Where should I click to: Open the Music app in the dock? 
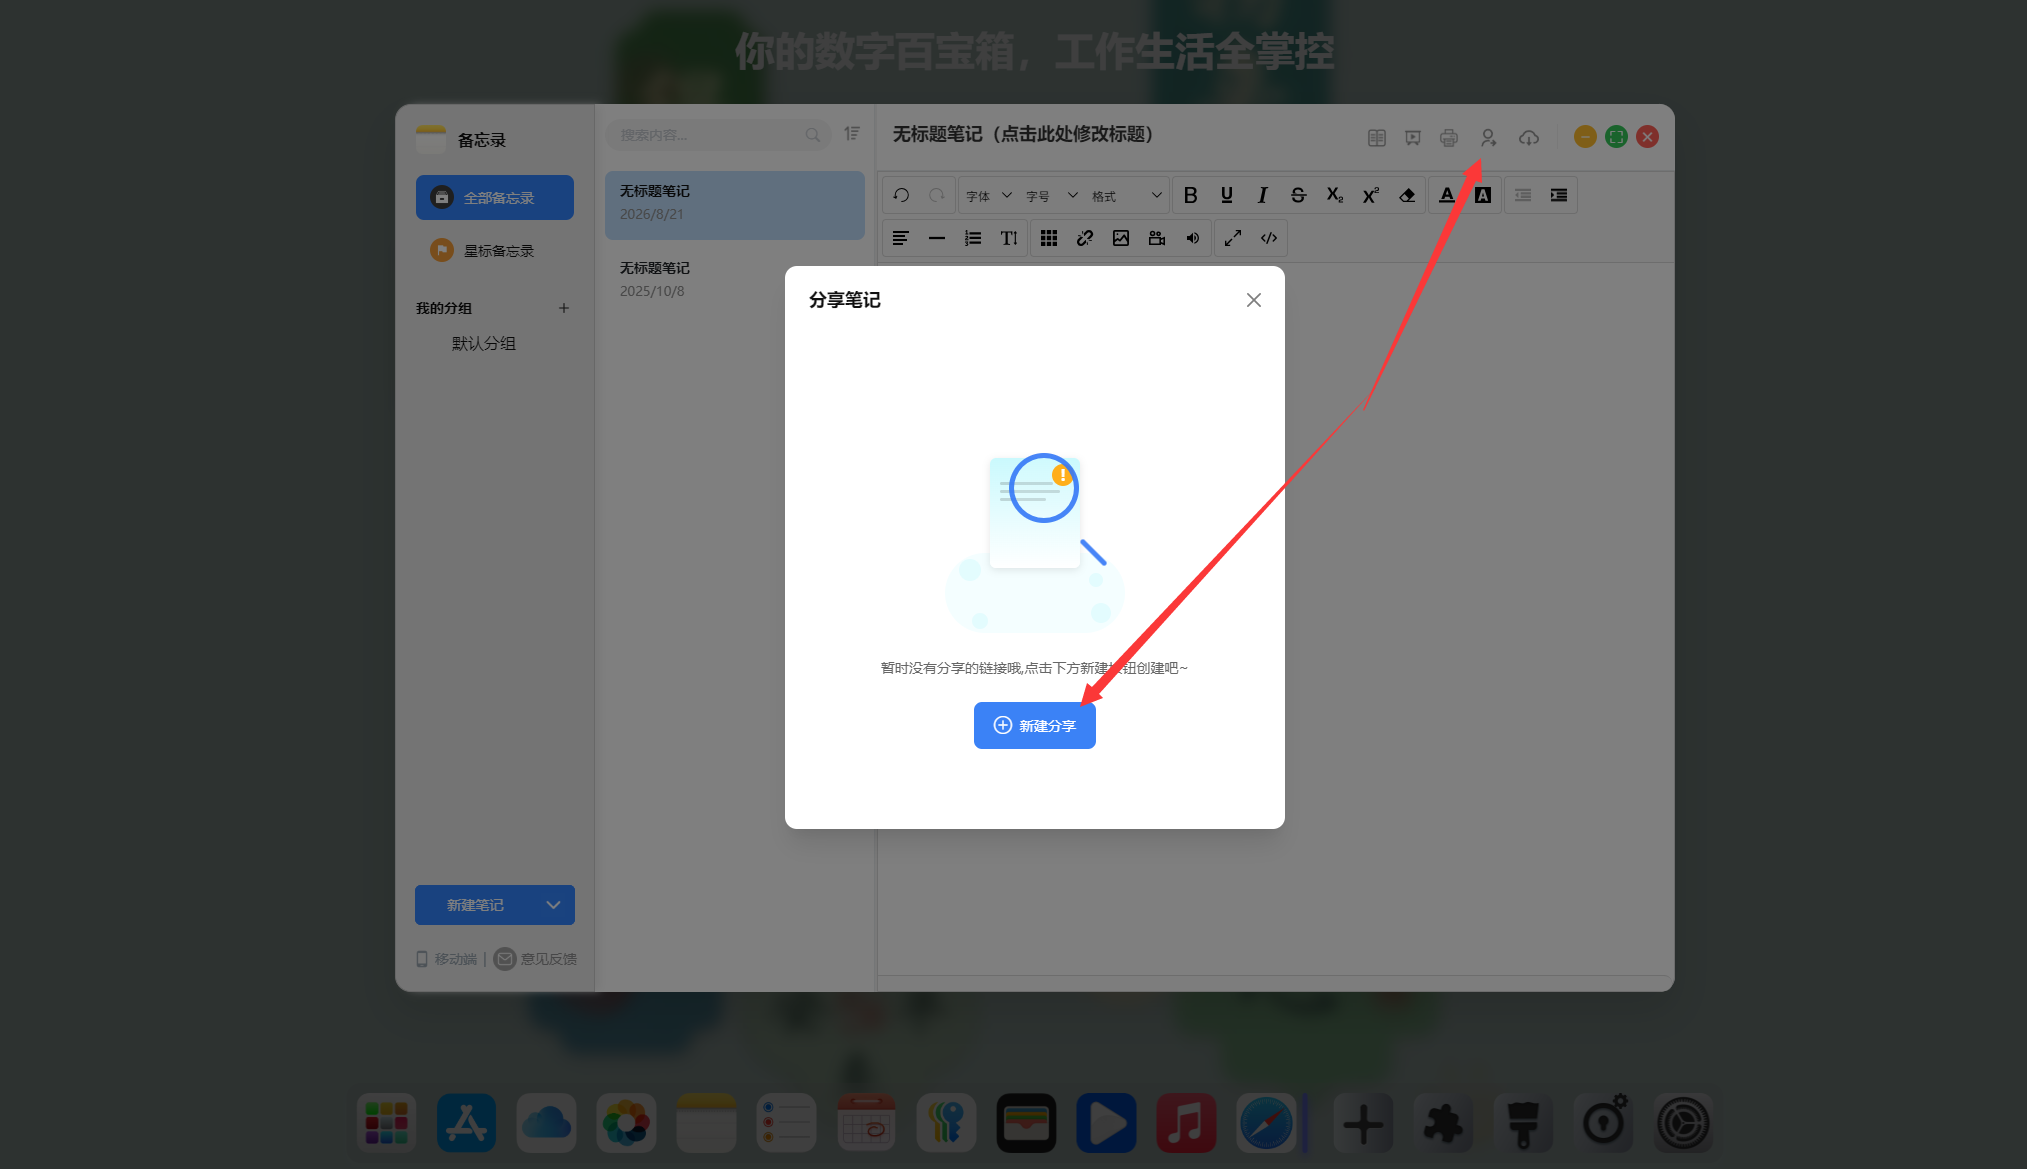click(x=1186, y=1123)
